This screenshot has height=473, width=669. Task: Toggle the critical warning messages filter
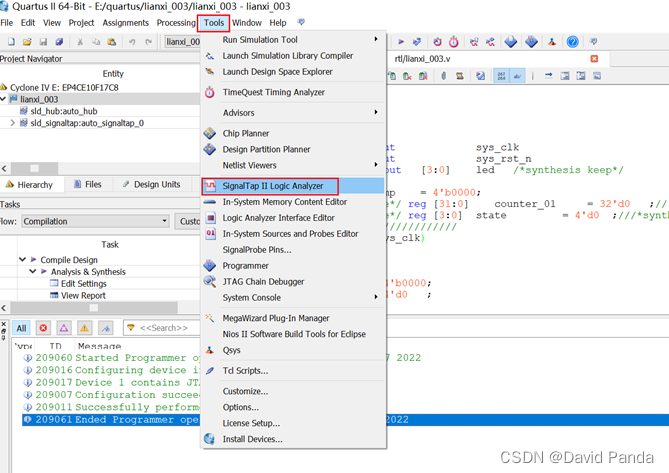coord(64,328)
